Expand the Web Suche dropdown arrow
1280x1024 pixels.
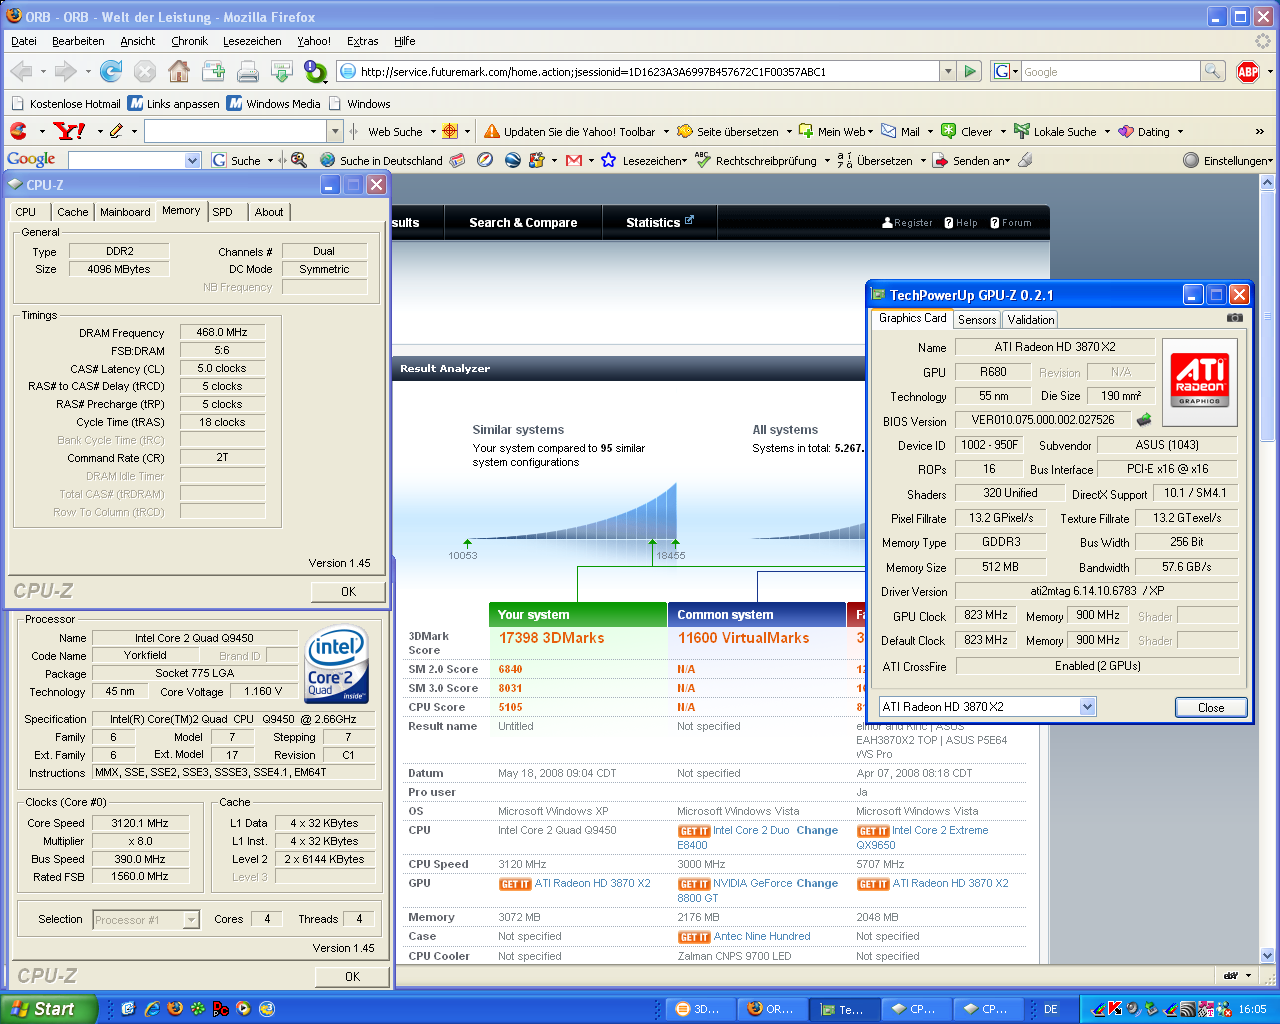433,132
